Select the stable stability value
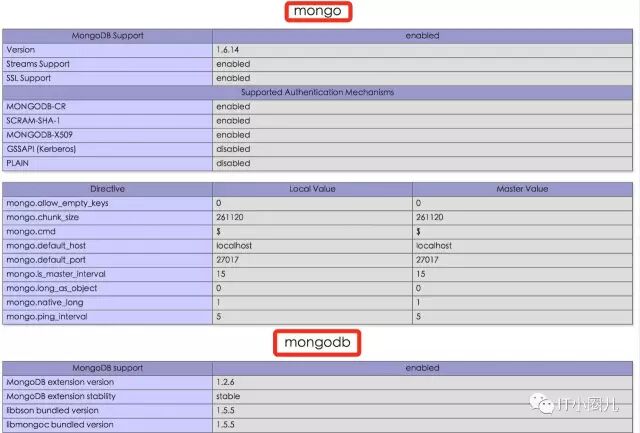 tap(228, 397)
